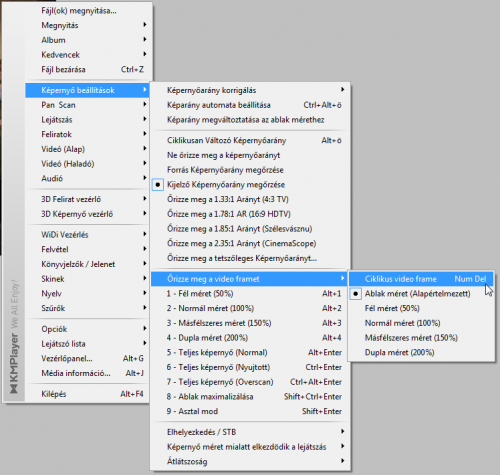Select Őrizze meg a video framet item
Image resolution: width=500 pixels, height=475 pixels.
(x=250, y=279)
